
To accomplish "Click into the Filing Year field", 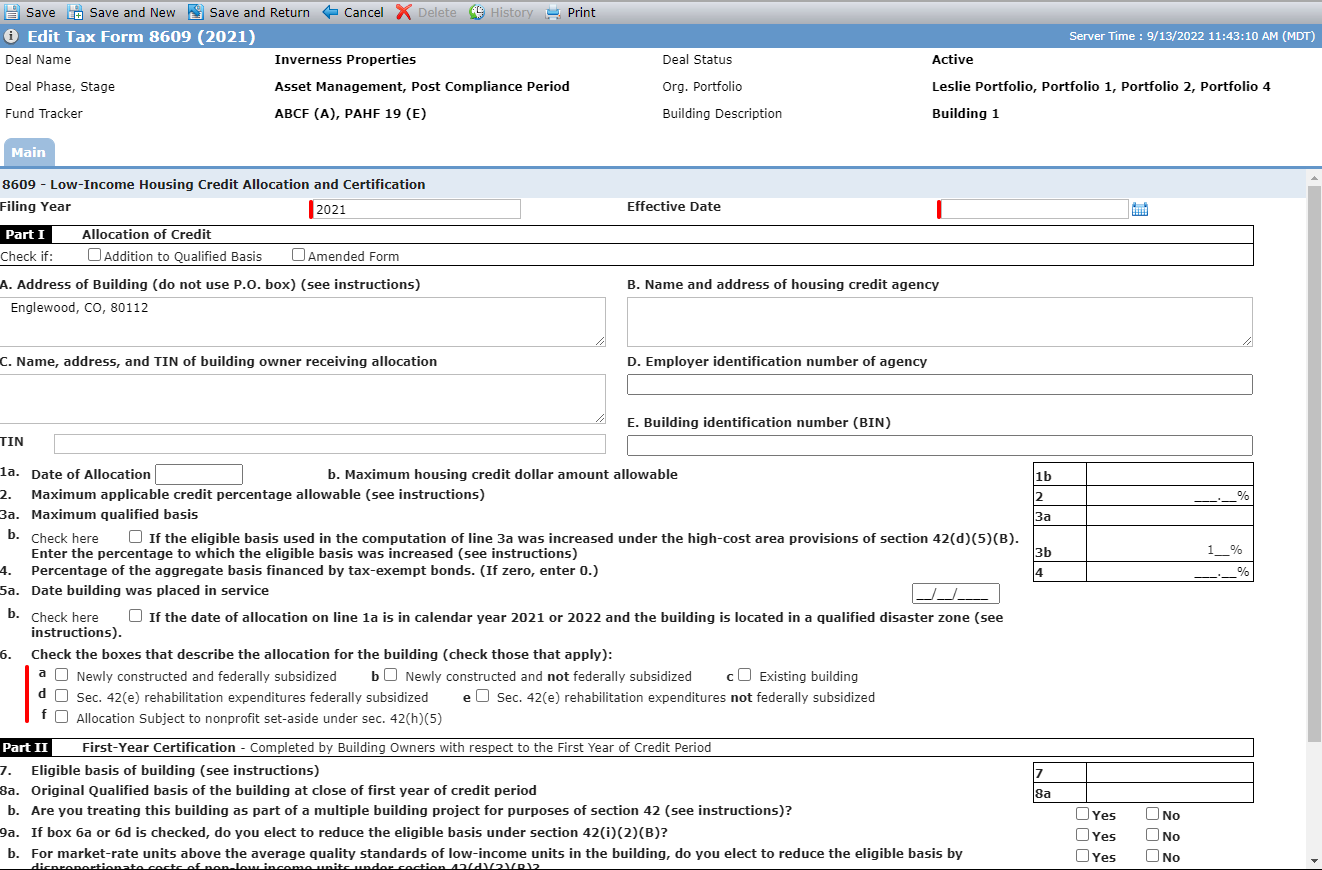I will tap(416, 209).
